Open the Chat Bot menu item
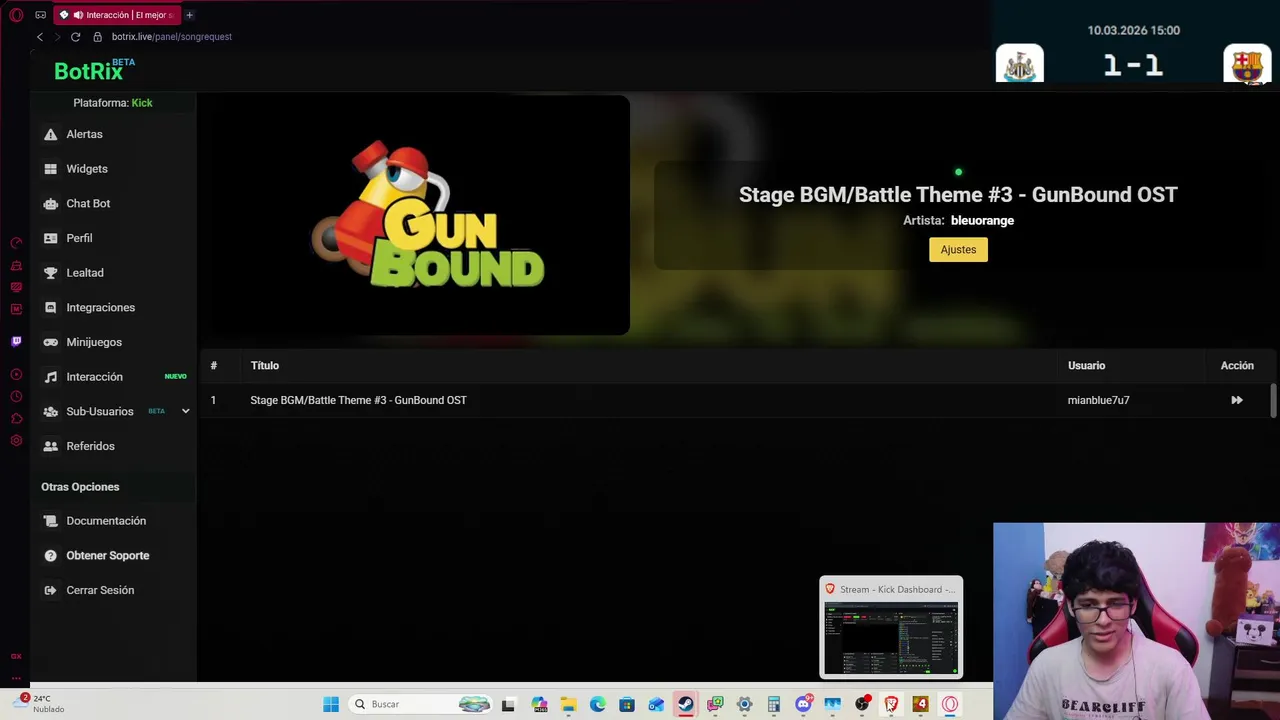Viewport: 1280px width, 720px height. pos(88,204)
